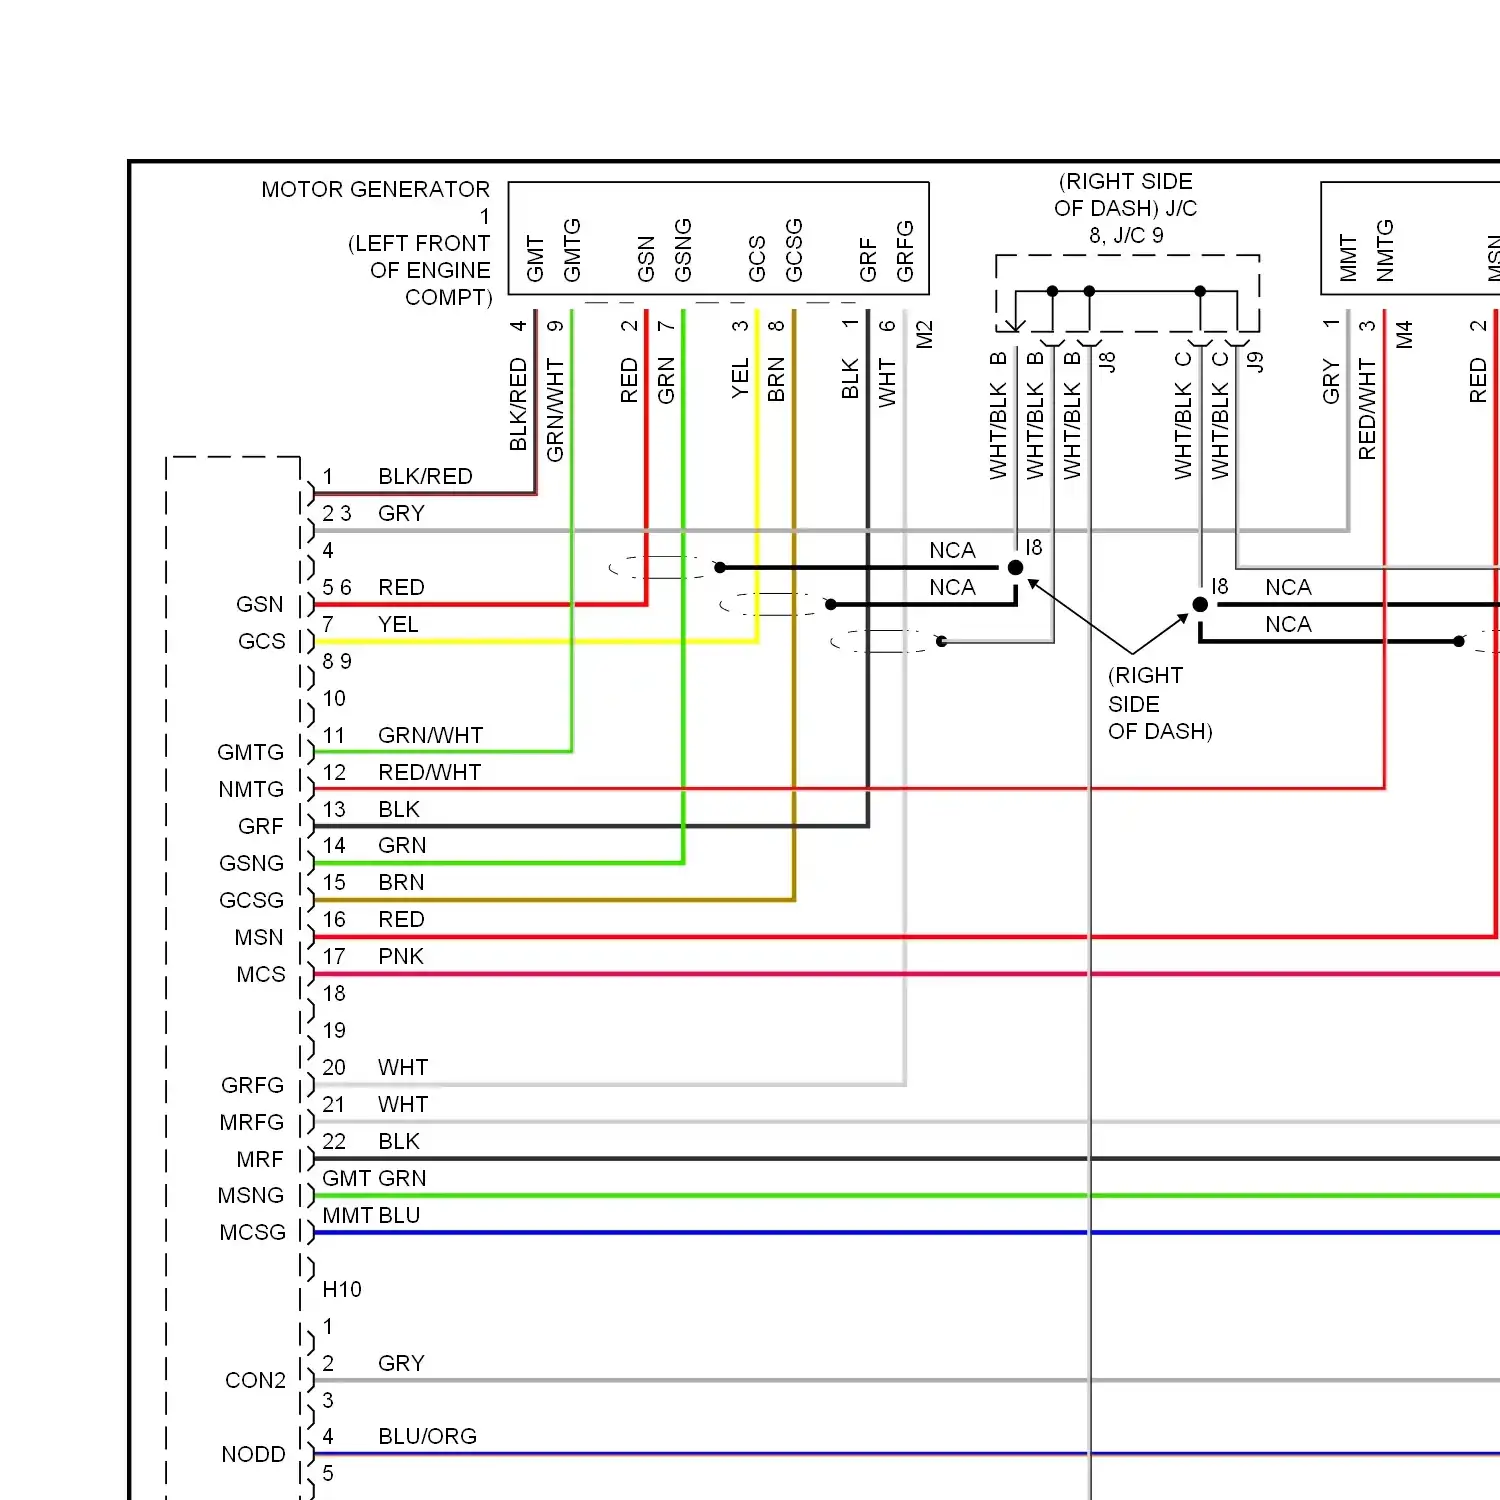This screenshot has height=1500, width=1500.
Task: Click GRY wire label on H10 pin 2
Action: [x=401, y=1363]
